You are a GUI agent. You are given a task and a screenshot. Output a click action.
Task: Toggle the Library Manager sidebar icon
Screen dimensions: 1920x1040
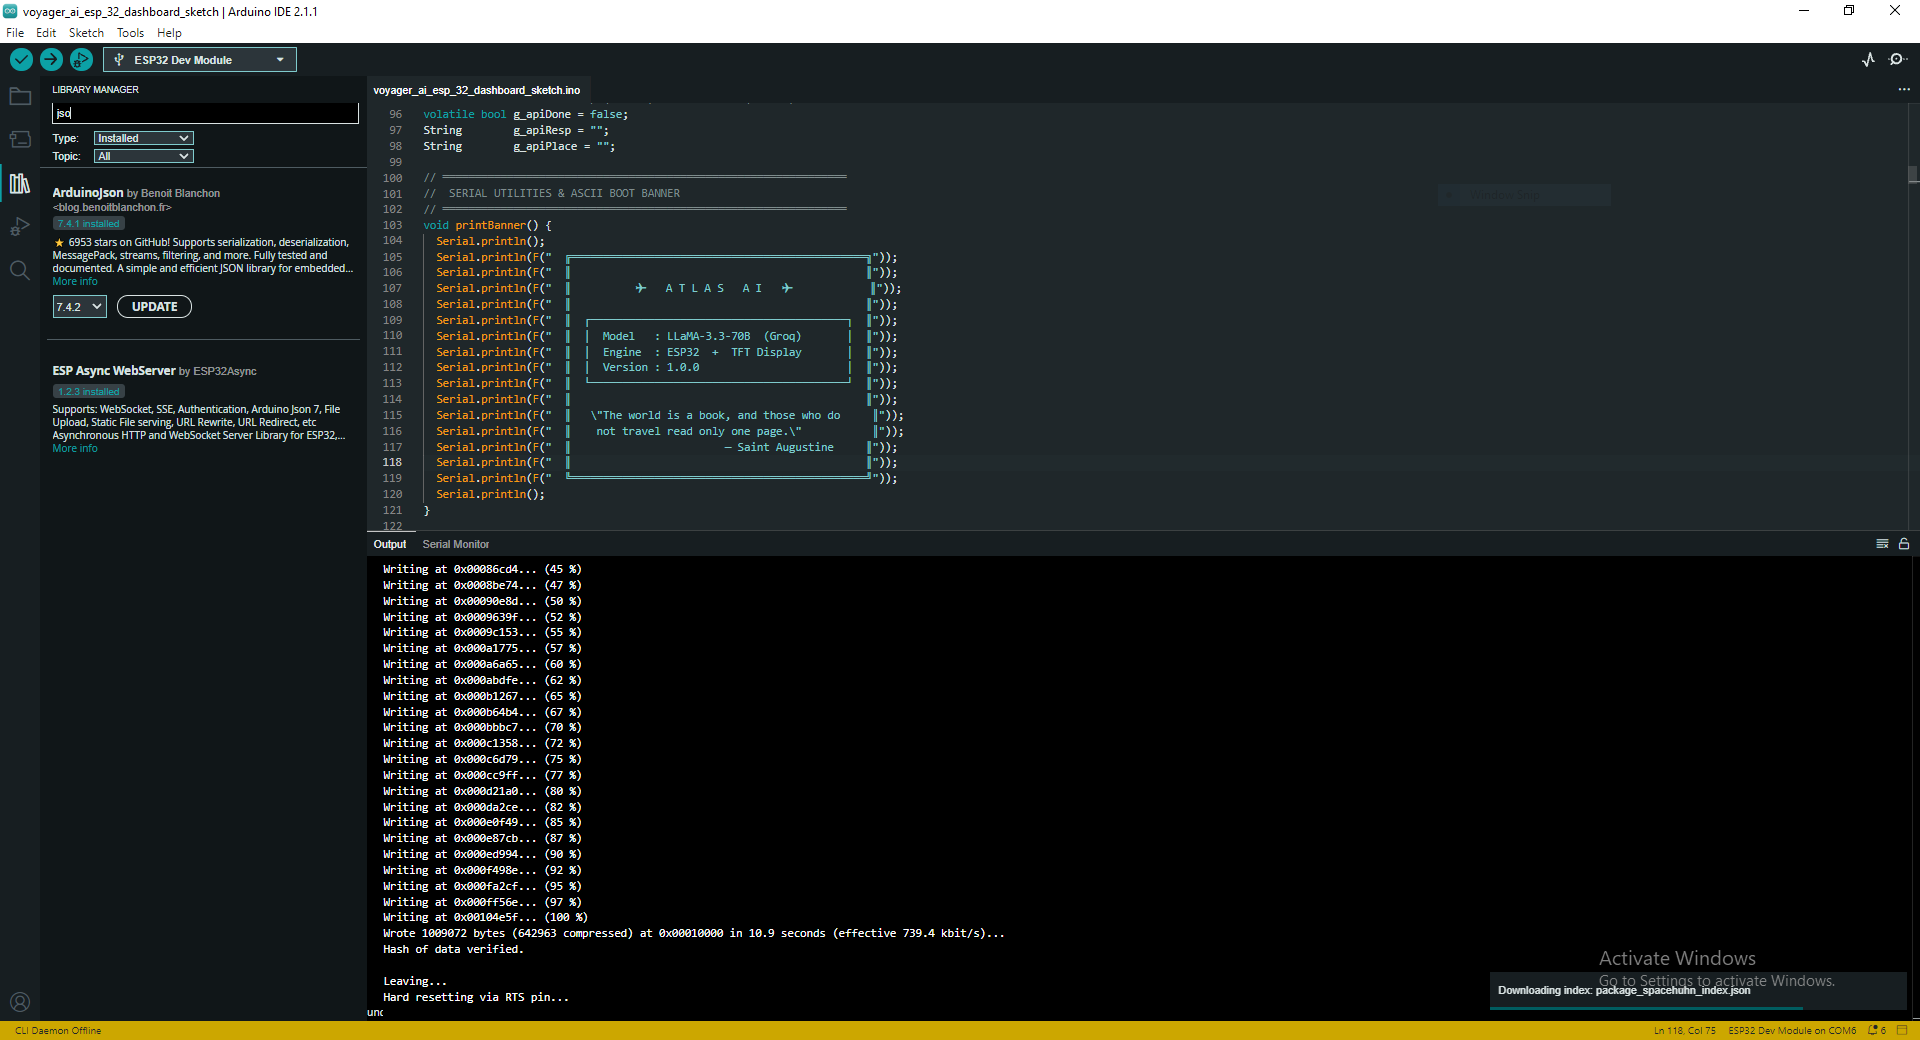pyautogui.click(x=20, y=184)
